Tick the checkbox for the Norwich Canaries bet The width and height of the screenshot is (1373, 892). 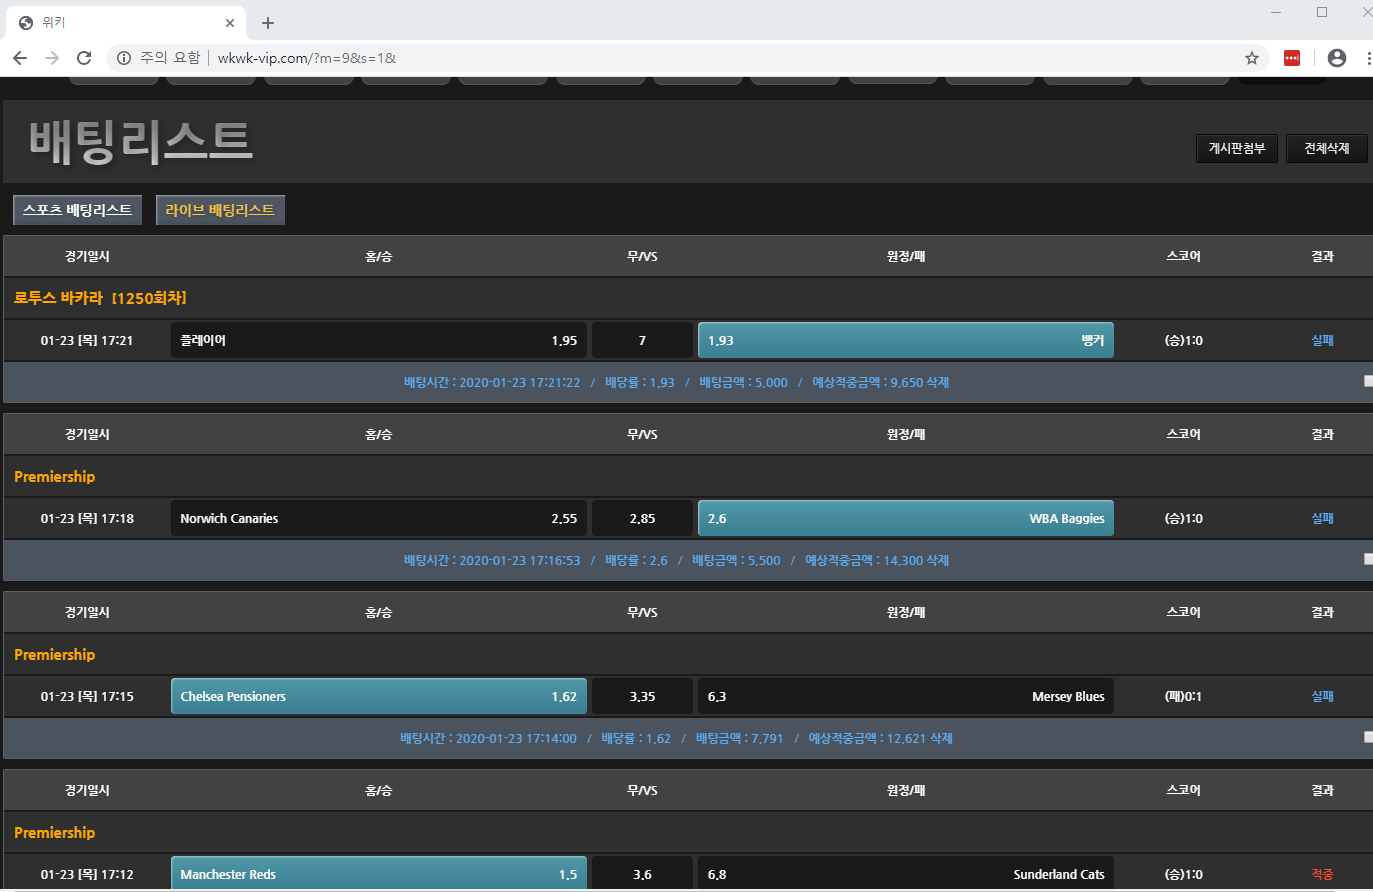pyautogui.click(x=1368, y=559)
